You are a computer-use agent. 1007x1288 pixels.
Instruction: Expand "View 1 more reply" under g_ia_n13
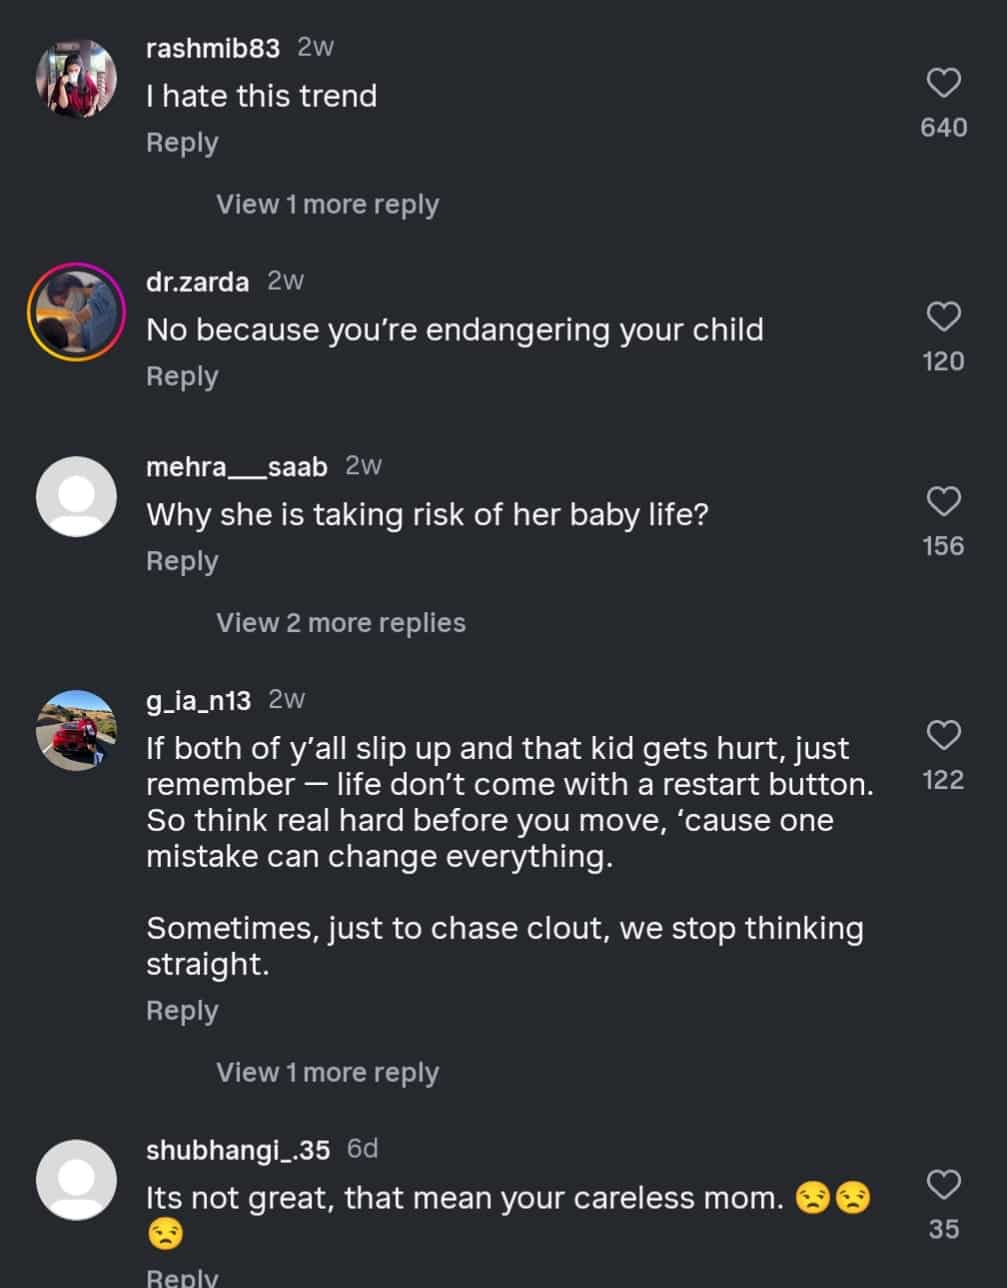click(x=327, y=1073)
